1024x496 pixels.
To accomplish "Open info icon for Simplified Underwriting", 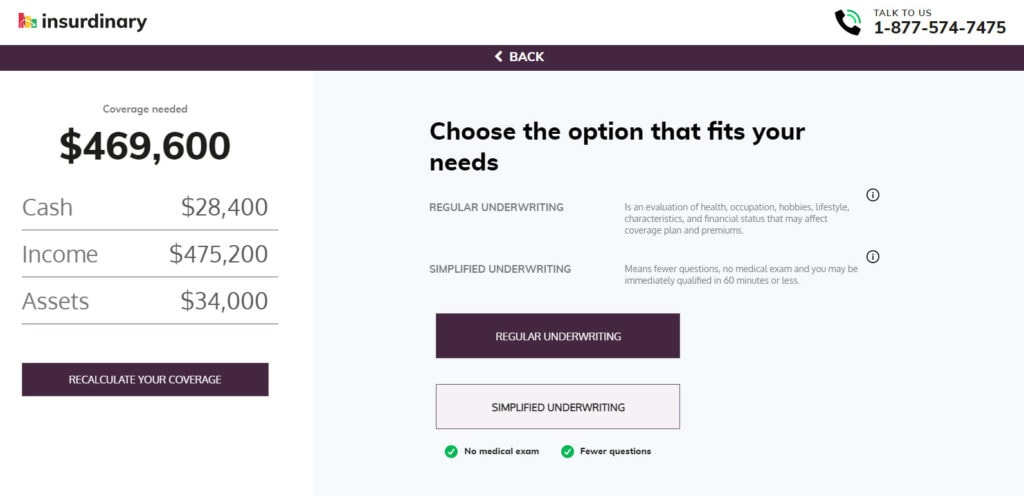I will click(872, 256).
